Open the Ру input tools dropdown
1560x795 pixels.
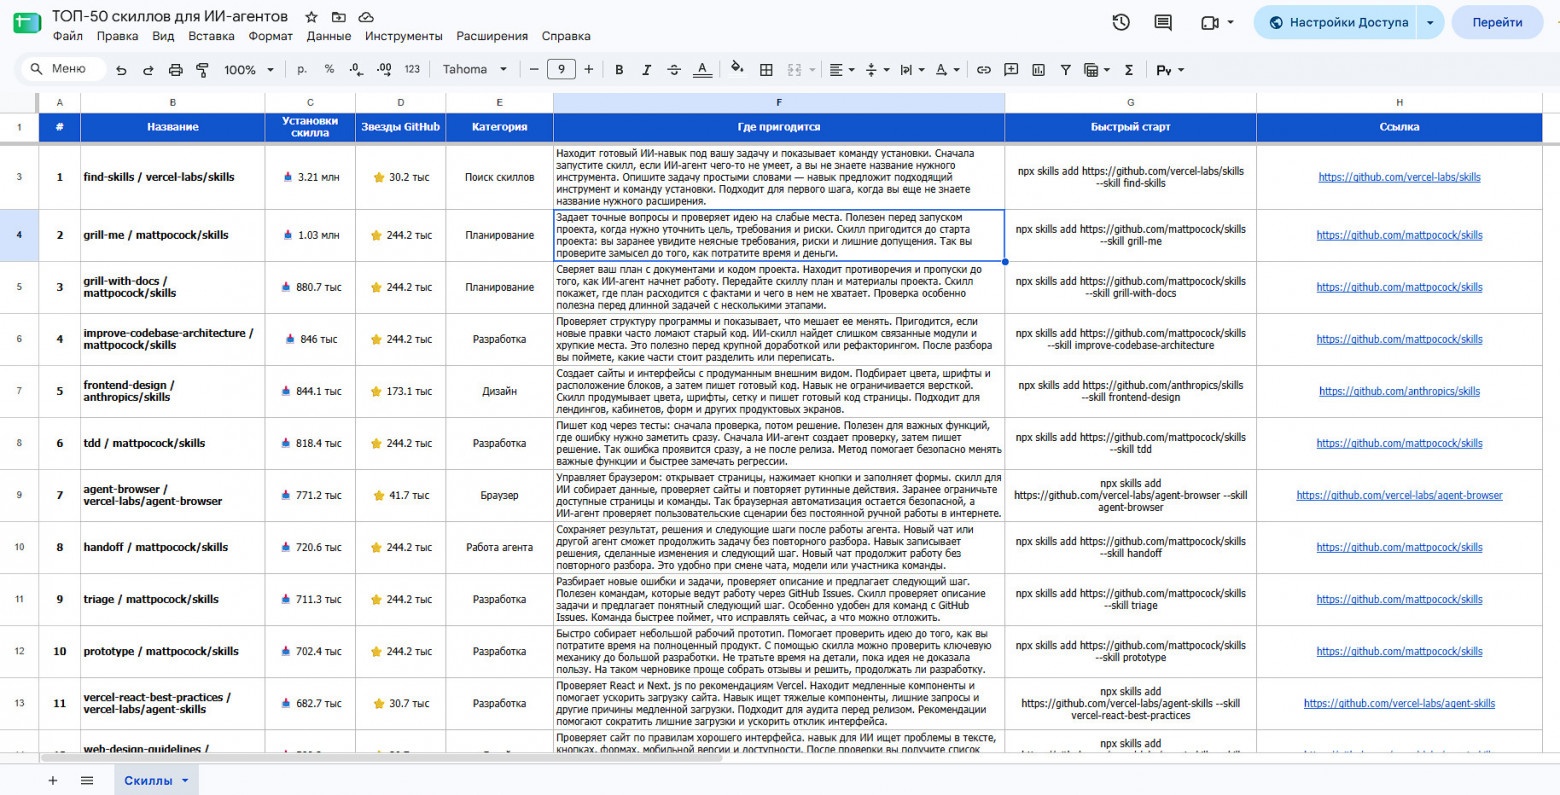pyautogui.click(x=1169, y=70)
